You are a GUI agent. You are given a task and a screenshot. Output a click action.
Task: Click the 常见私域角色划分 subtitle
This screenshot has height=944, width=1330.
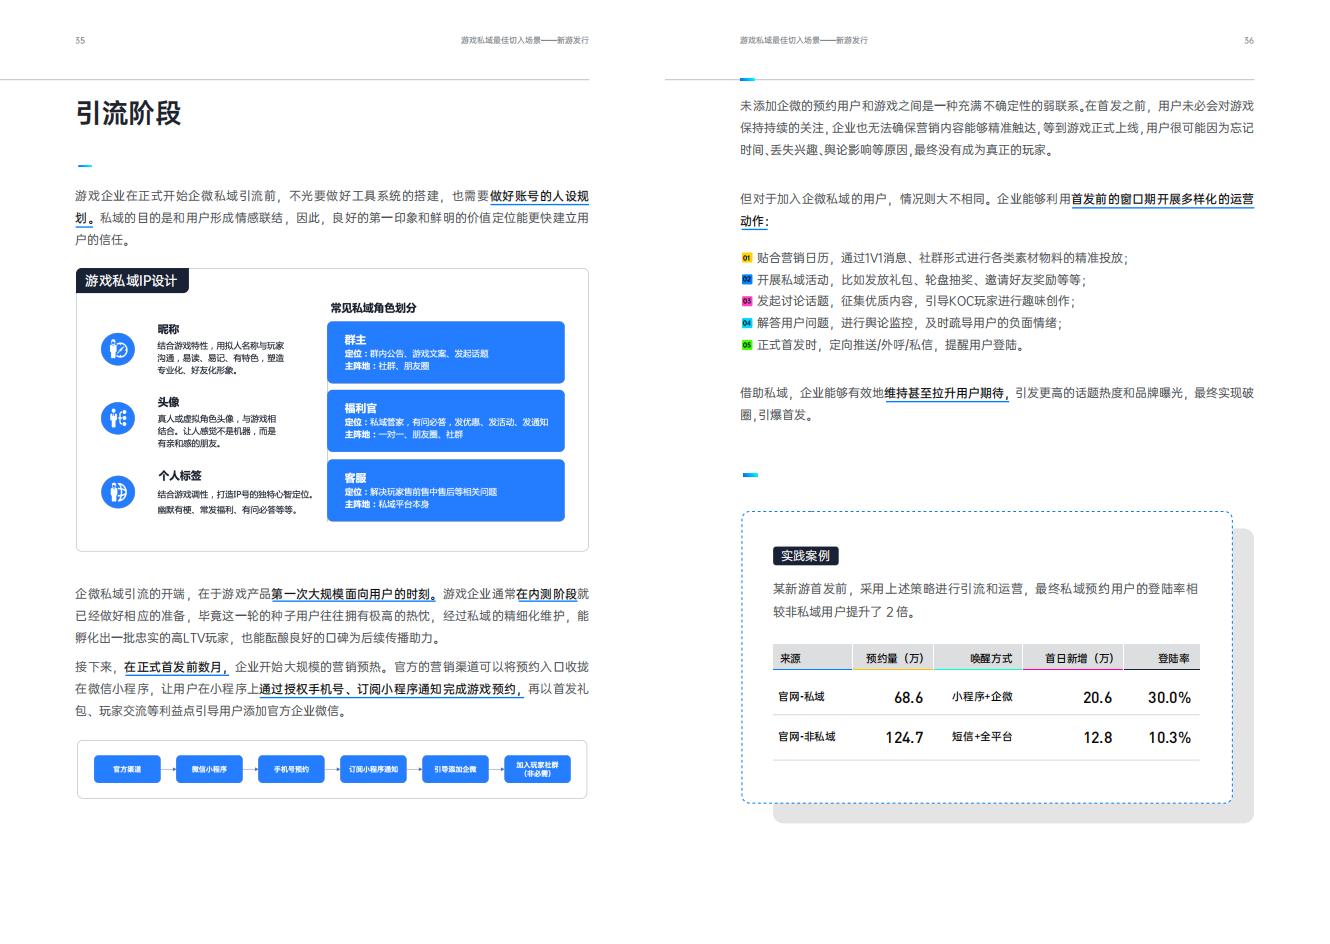tap(373, 308)
